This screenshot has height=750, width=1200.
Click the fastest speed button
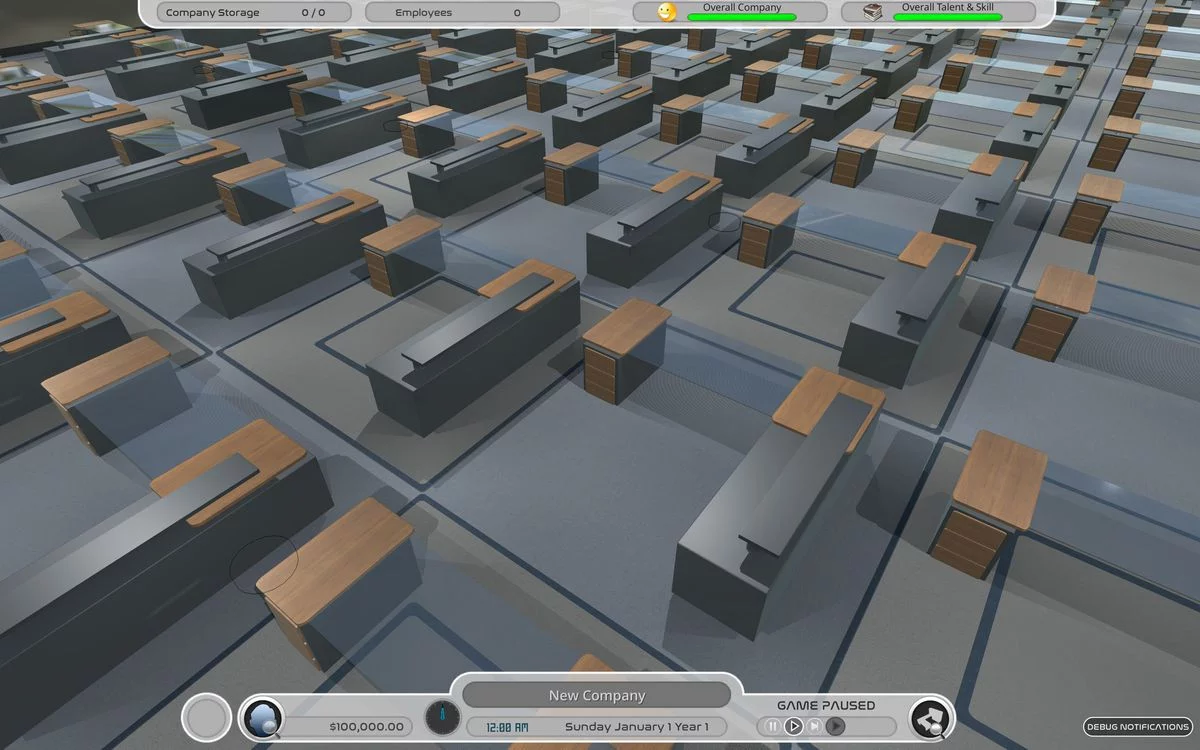pos(836,727)
